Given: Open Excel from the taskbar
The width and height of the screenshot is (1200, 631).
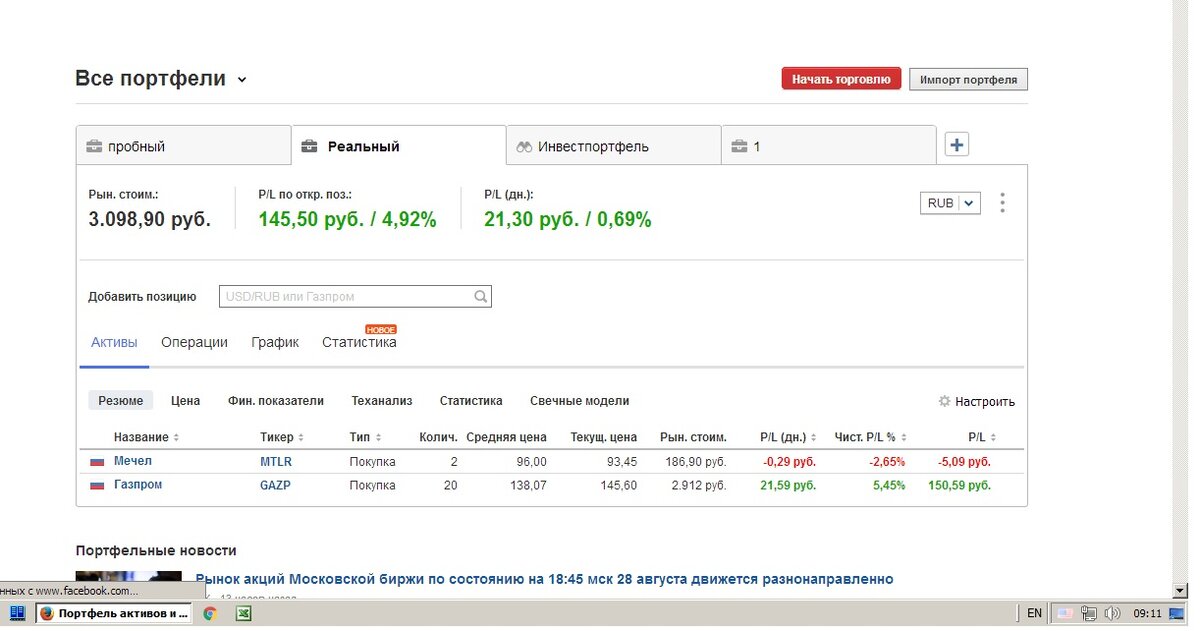Looking at the screenshot, I should [243, 613].
